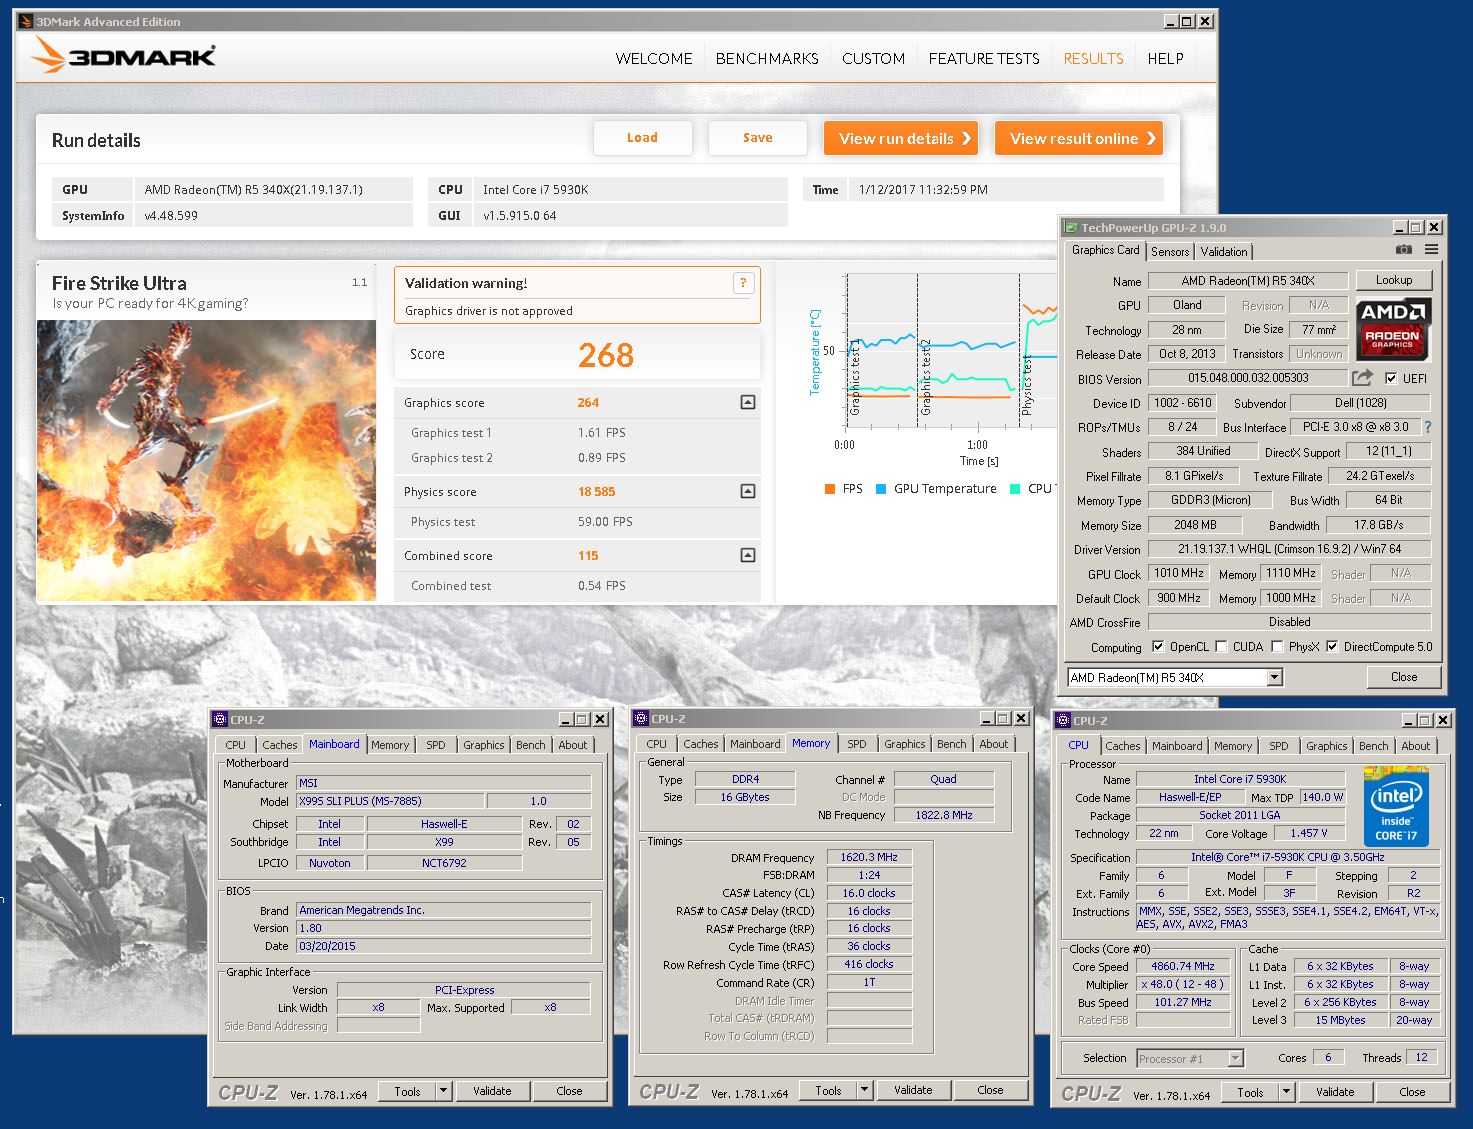
Task: Open SPD tab in the CPU-Z Memory window
Action: coord(857,744)
